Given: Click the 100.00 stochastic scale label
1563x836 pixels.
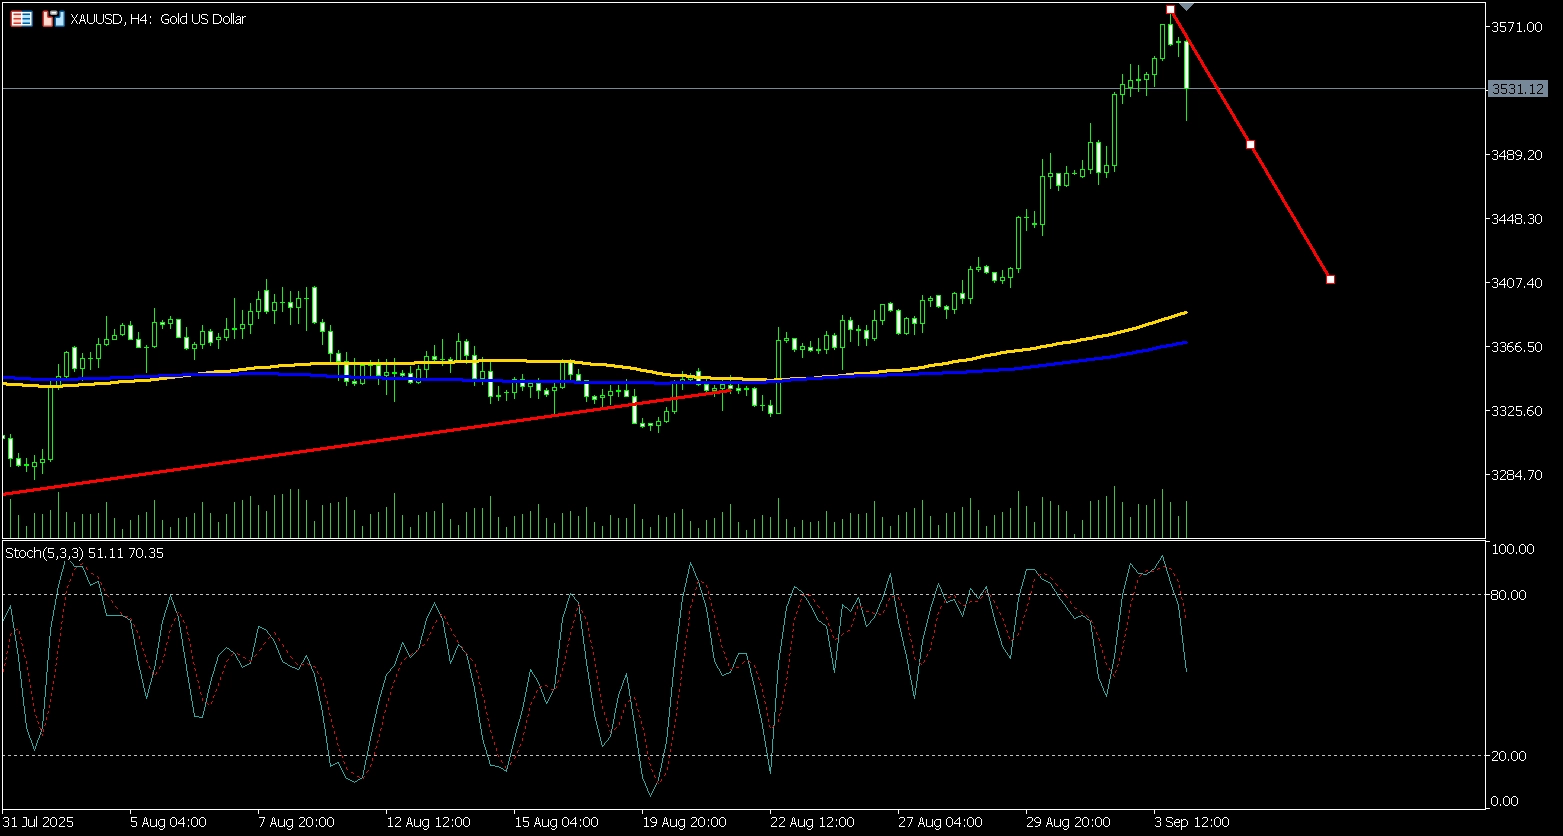Looking at the screenshot, I should pos(1512,549).
